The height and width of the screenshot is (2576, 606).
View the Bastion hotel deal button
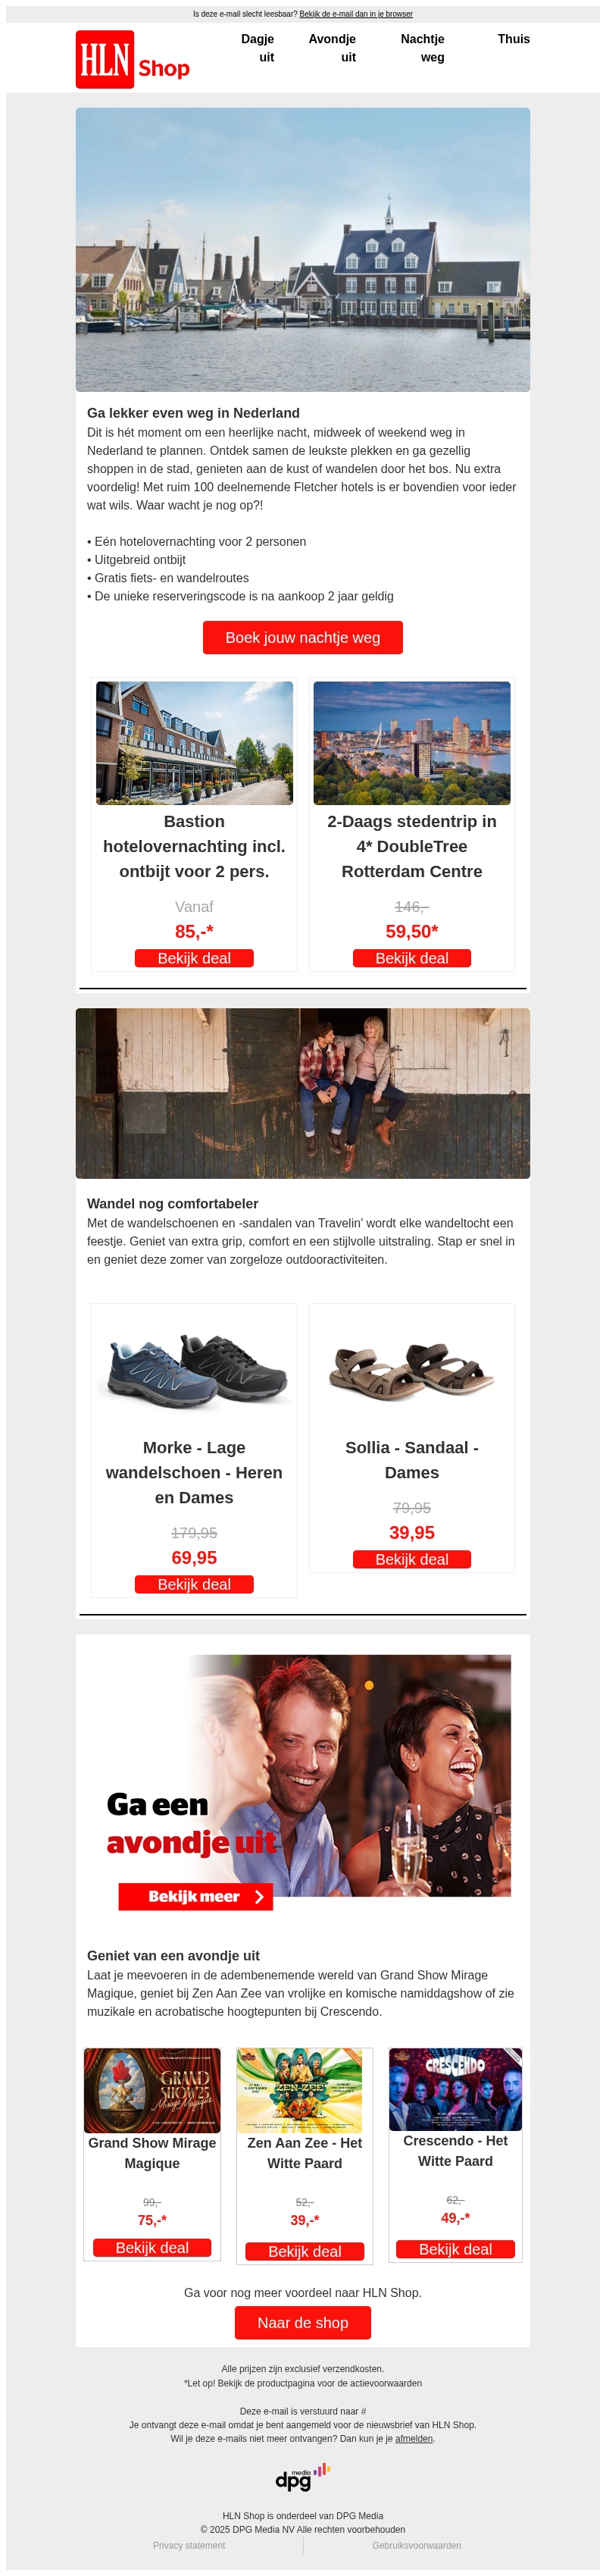[194, 958]
